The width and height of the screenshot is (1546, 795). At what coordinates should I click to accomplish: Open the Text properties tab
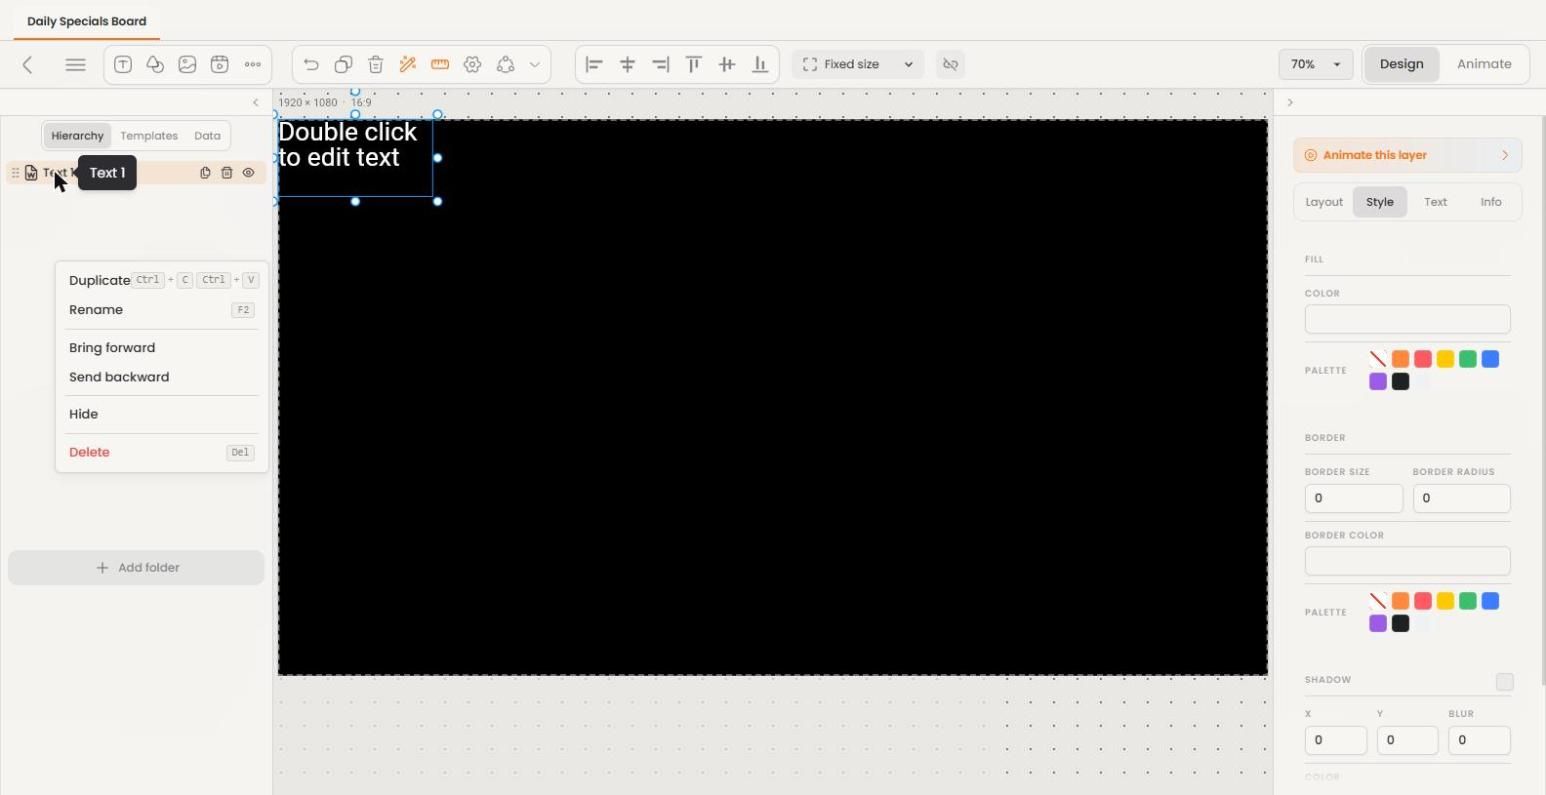tap(1435, 202)
